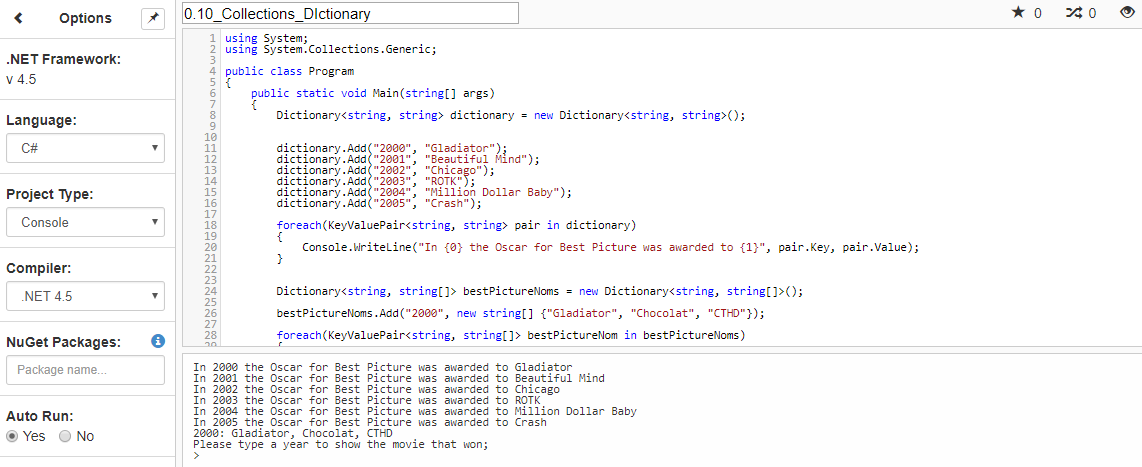Click line number 18 in gutter
Viewport: 1142px width, 467px height.
(210, 225)
